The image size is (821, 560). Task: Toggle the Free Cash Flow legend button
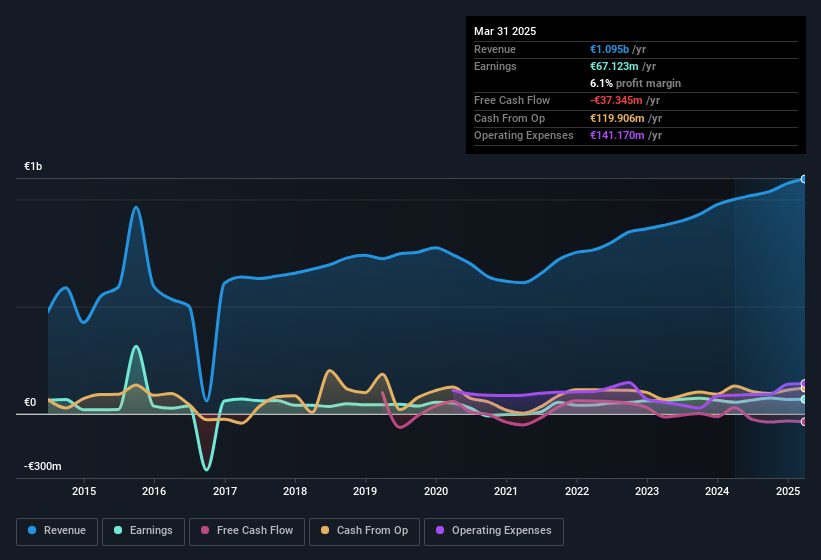tap(247, 531)
